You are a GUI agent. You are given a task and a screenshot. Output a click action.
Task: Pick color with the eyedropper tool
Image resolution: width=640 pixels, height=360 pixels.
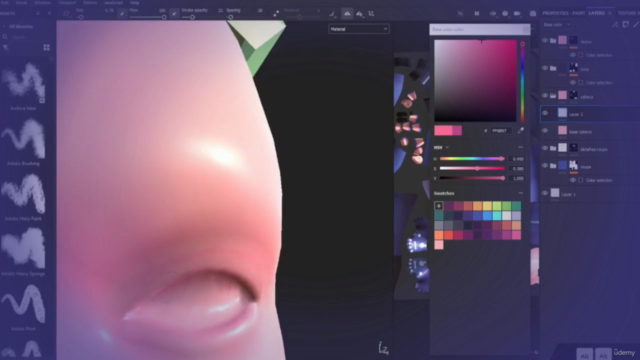(x=521, y=131)
